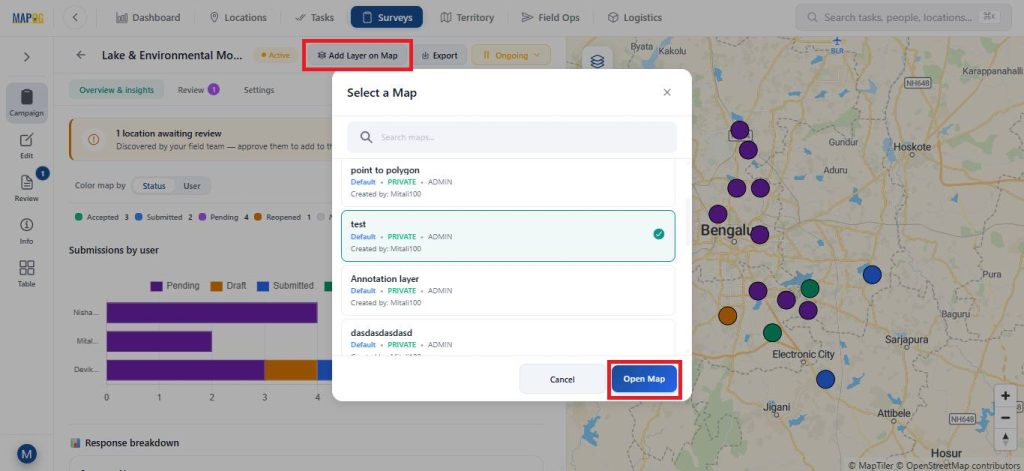This screenshot has height=471, width=1024.
Task: Switch to Overview & insights tab
Action: tap(117, 90)
